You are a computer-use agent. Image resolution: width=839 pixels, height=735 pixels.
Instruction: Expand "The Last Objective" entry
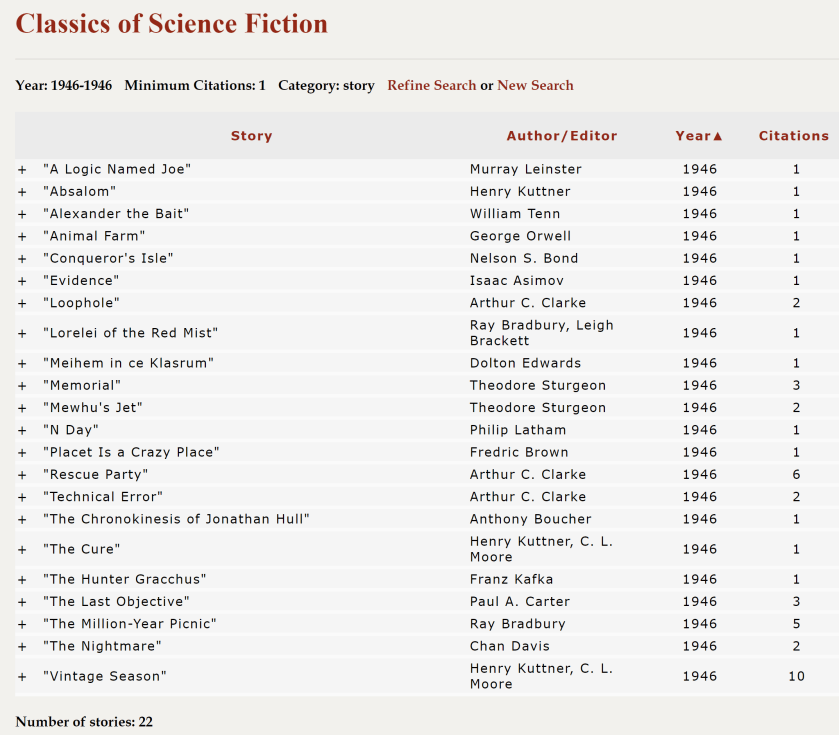(22, 602)
